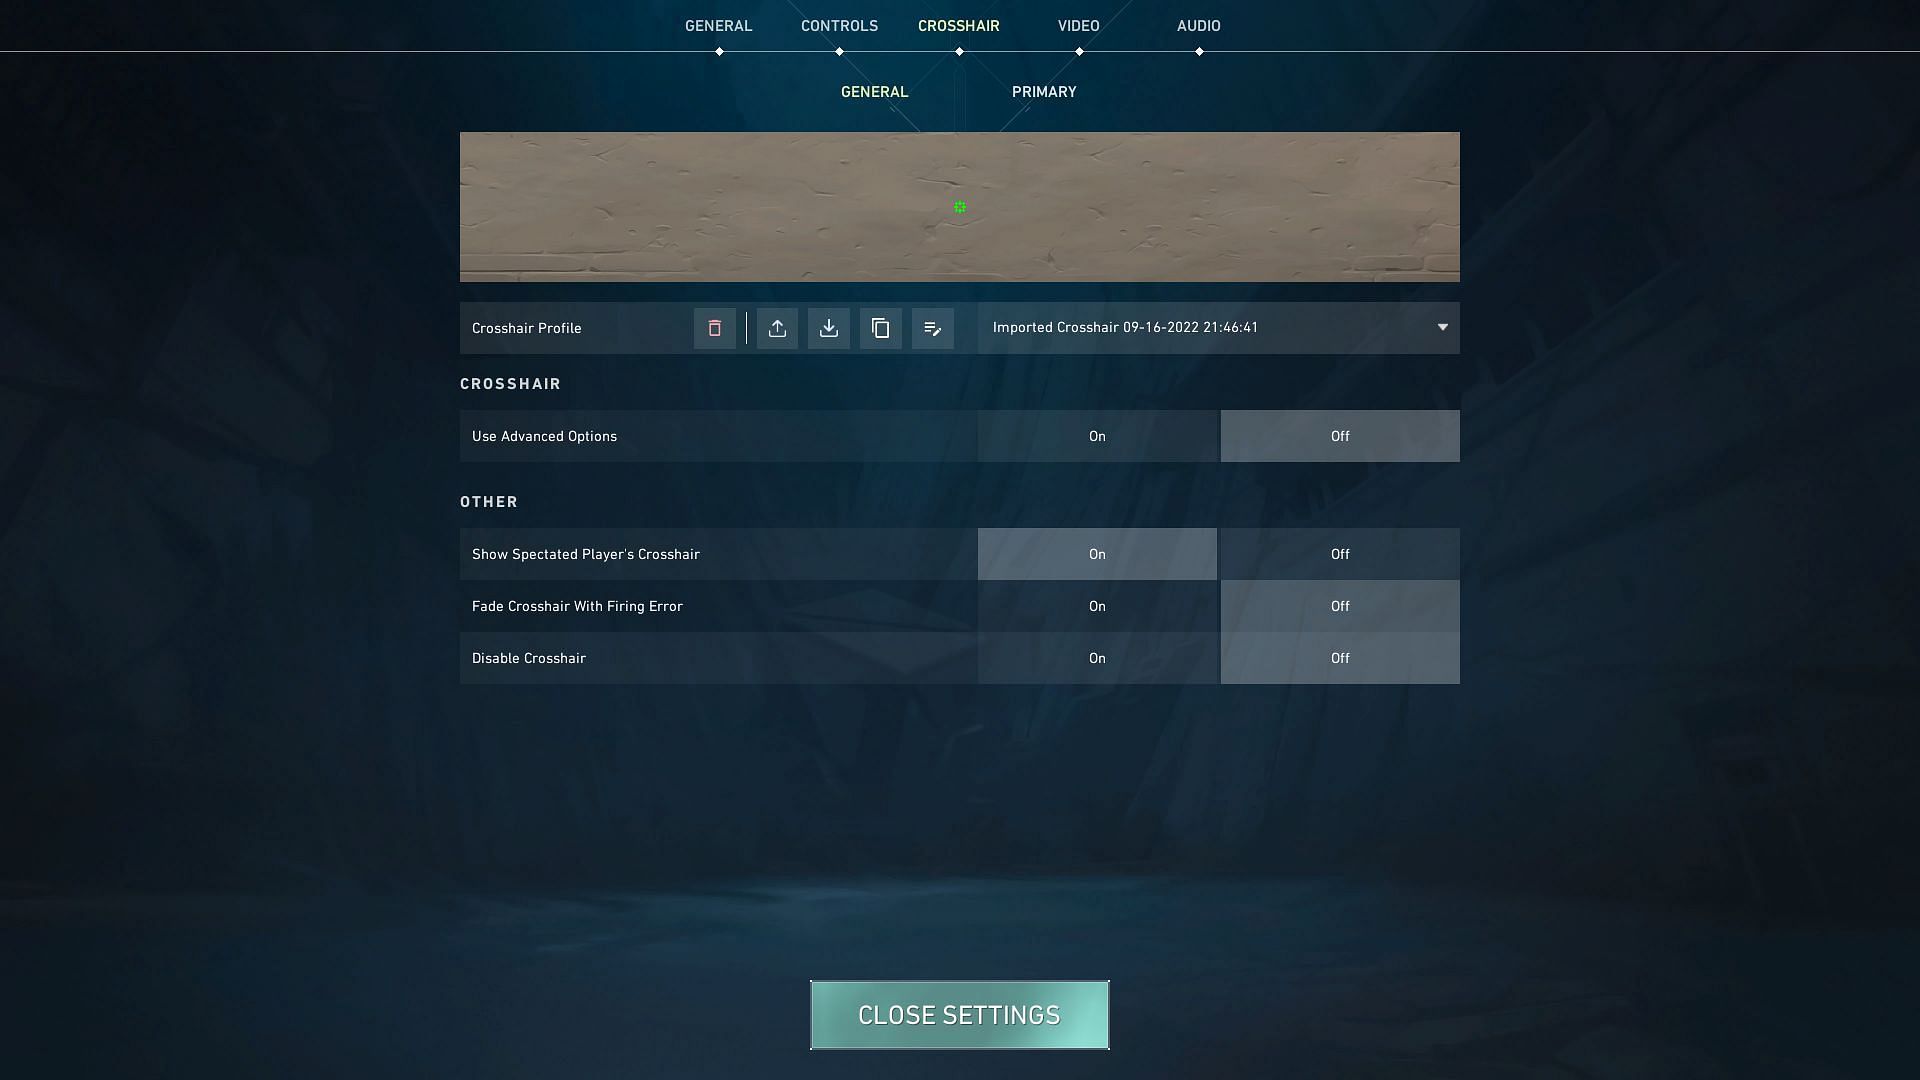Disable Show Spectated Player's Crosshair

(1338, 554)
